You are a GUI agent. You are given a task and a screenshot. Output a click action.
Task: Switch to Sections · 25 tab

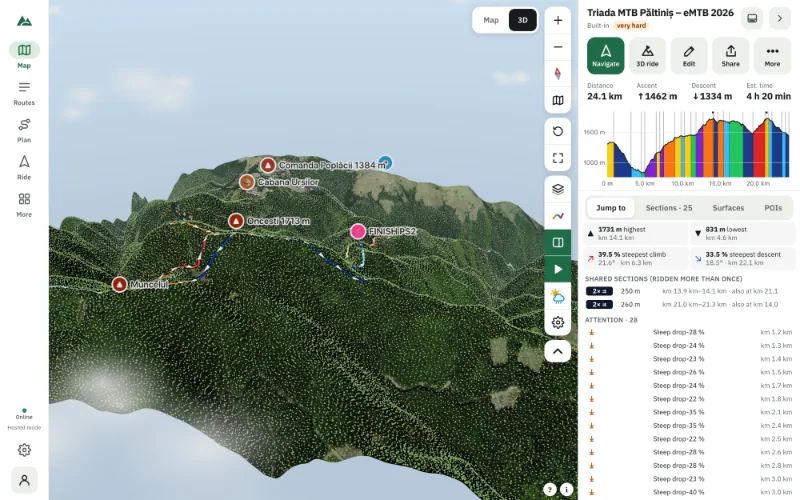(x=669, y=208)
